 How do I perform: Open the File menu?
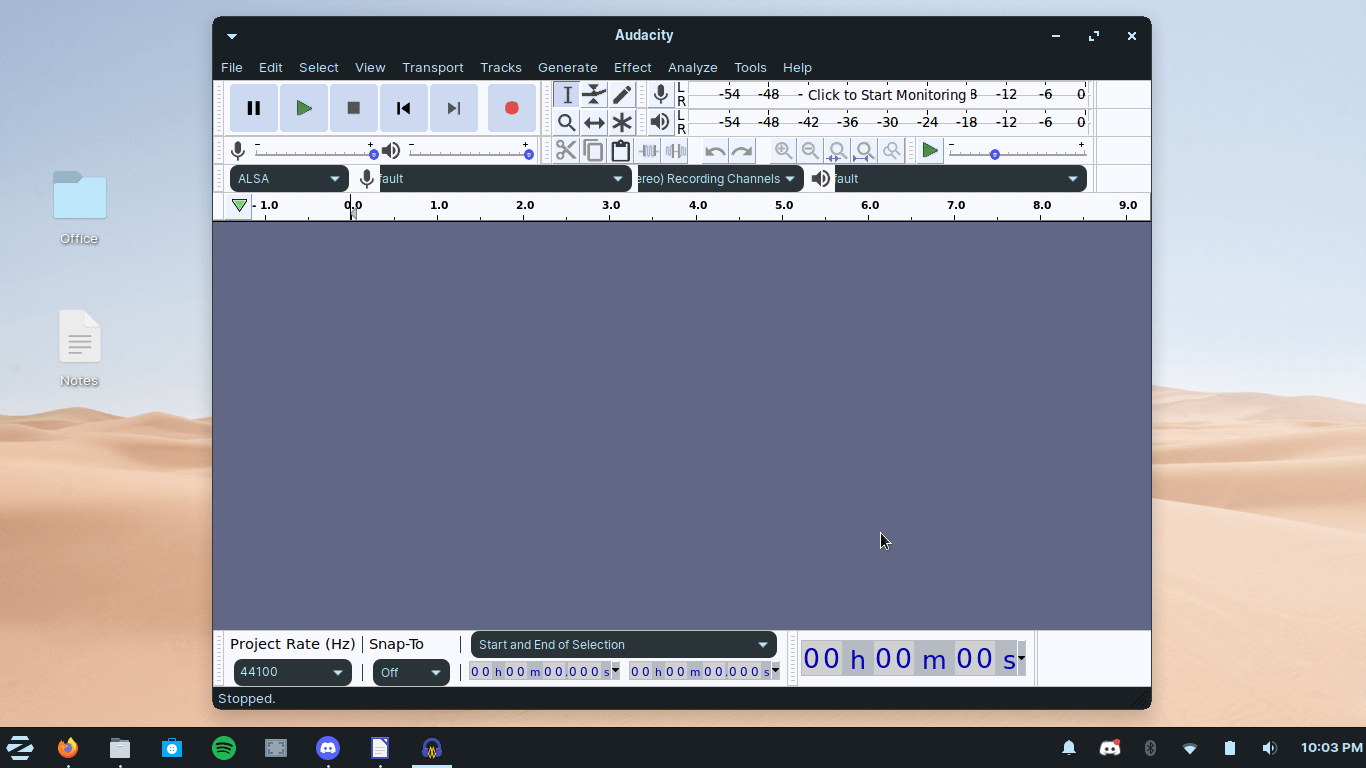pos(232,68)
